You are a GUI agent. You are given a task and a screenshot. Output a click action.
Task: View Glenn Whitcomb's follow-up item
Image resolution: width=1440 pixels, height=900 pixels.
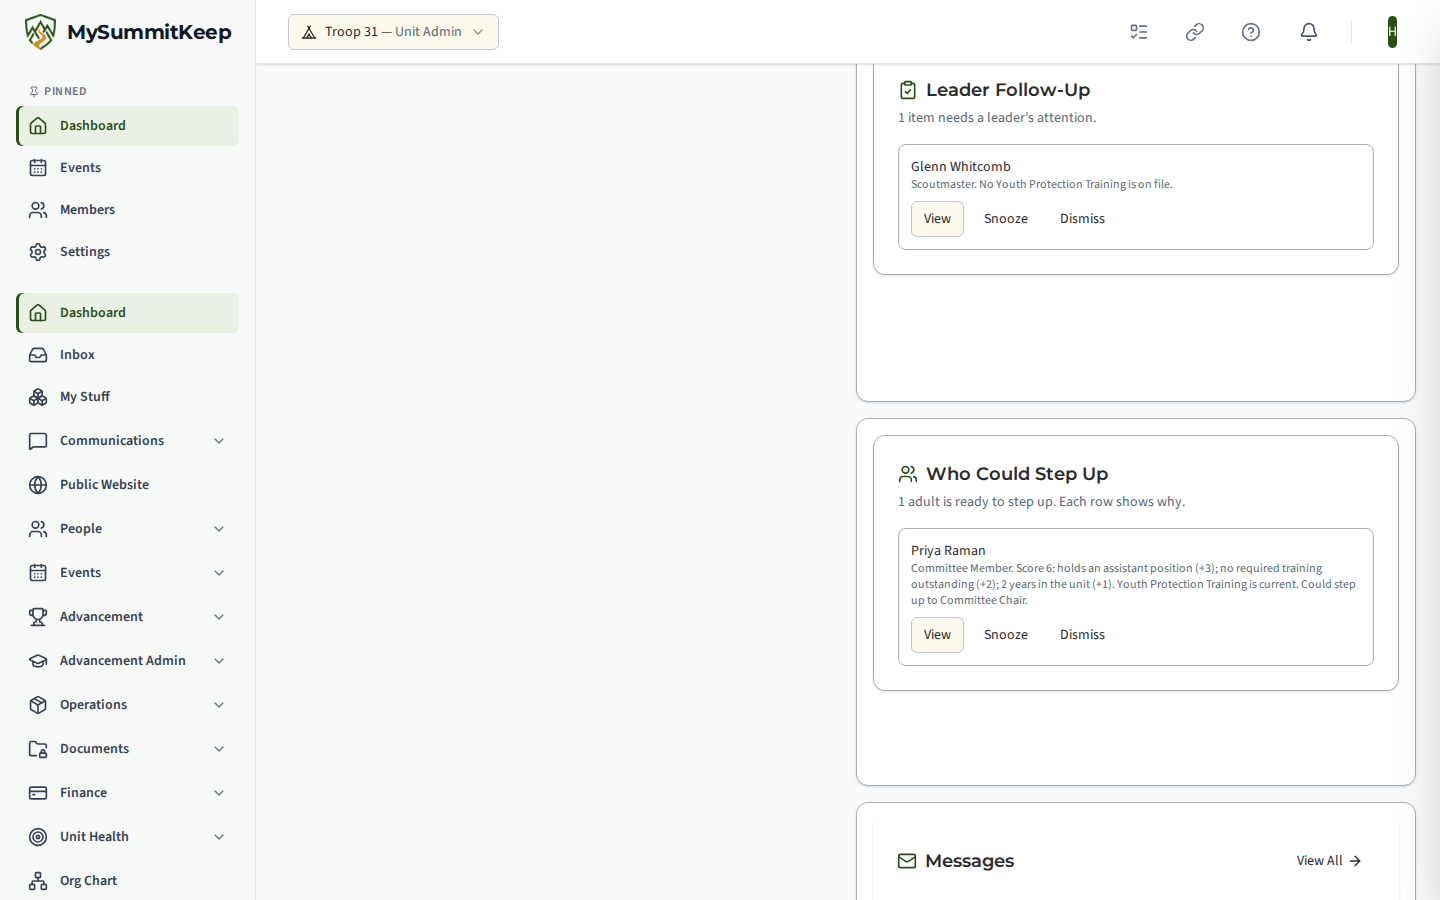[937, 219]
